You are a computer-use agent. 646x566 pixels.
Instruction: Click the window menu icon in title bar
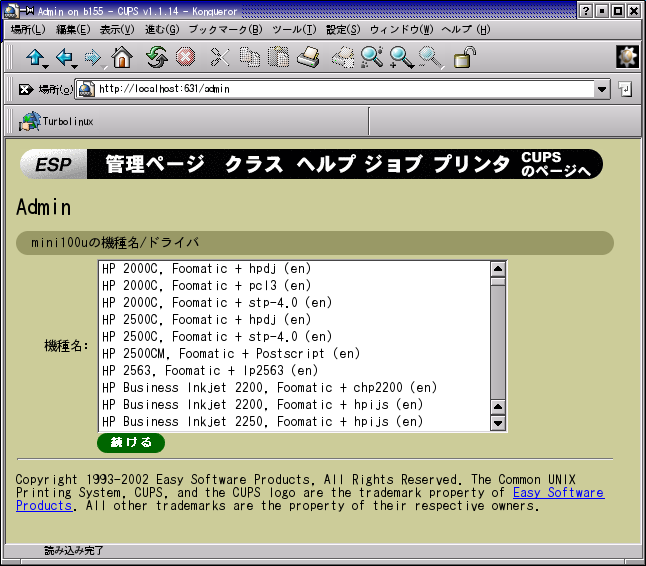pos(11,11)
